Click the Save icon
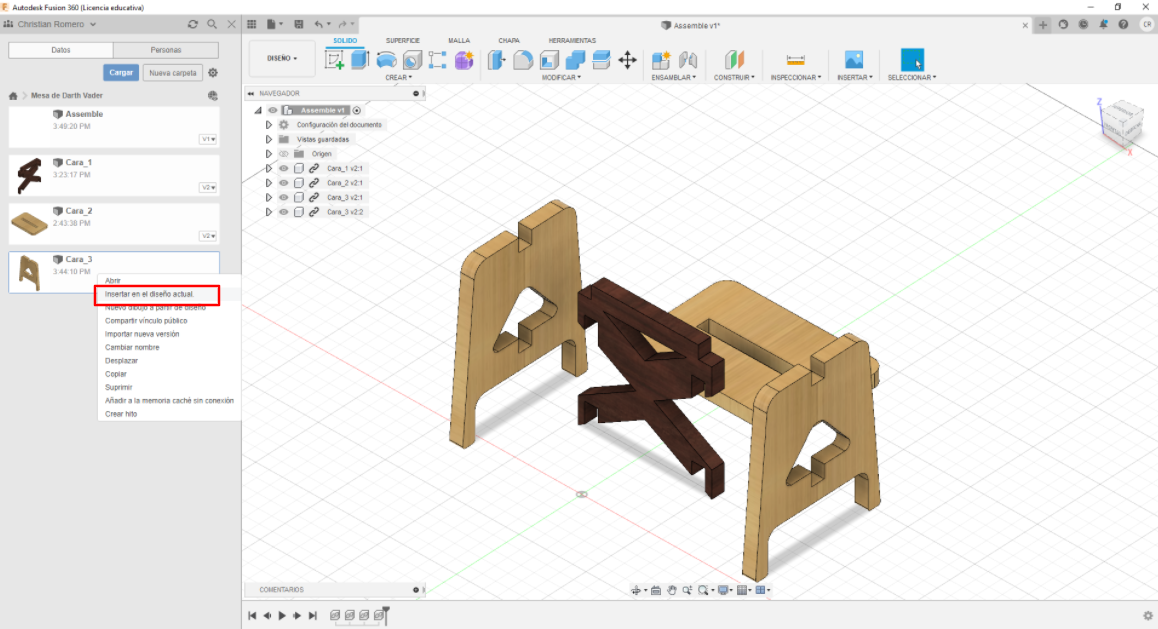Image resolution: width=1158 pixels, height=629 pixels. (298, 24)
